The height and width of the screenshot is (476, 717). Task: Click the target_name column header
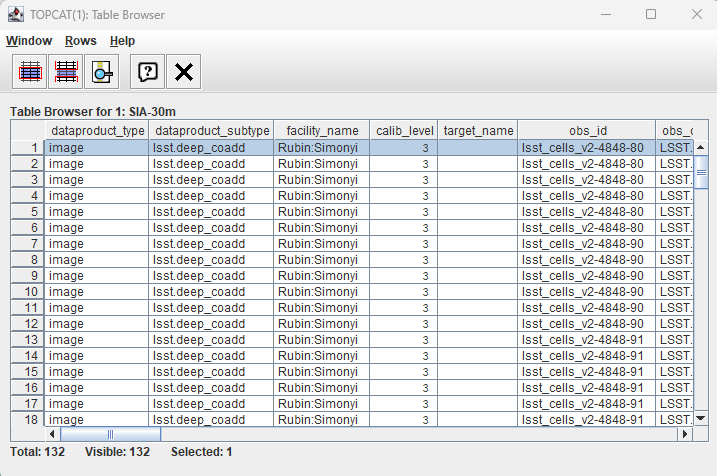pyautogui.click(x=478, y=131)
